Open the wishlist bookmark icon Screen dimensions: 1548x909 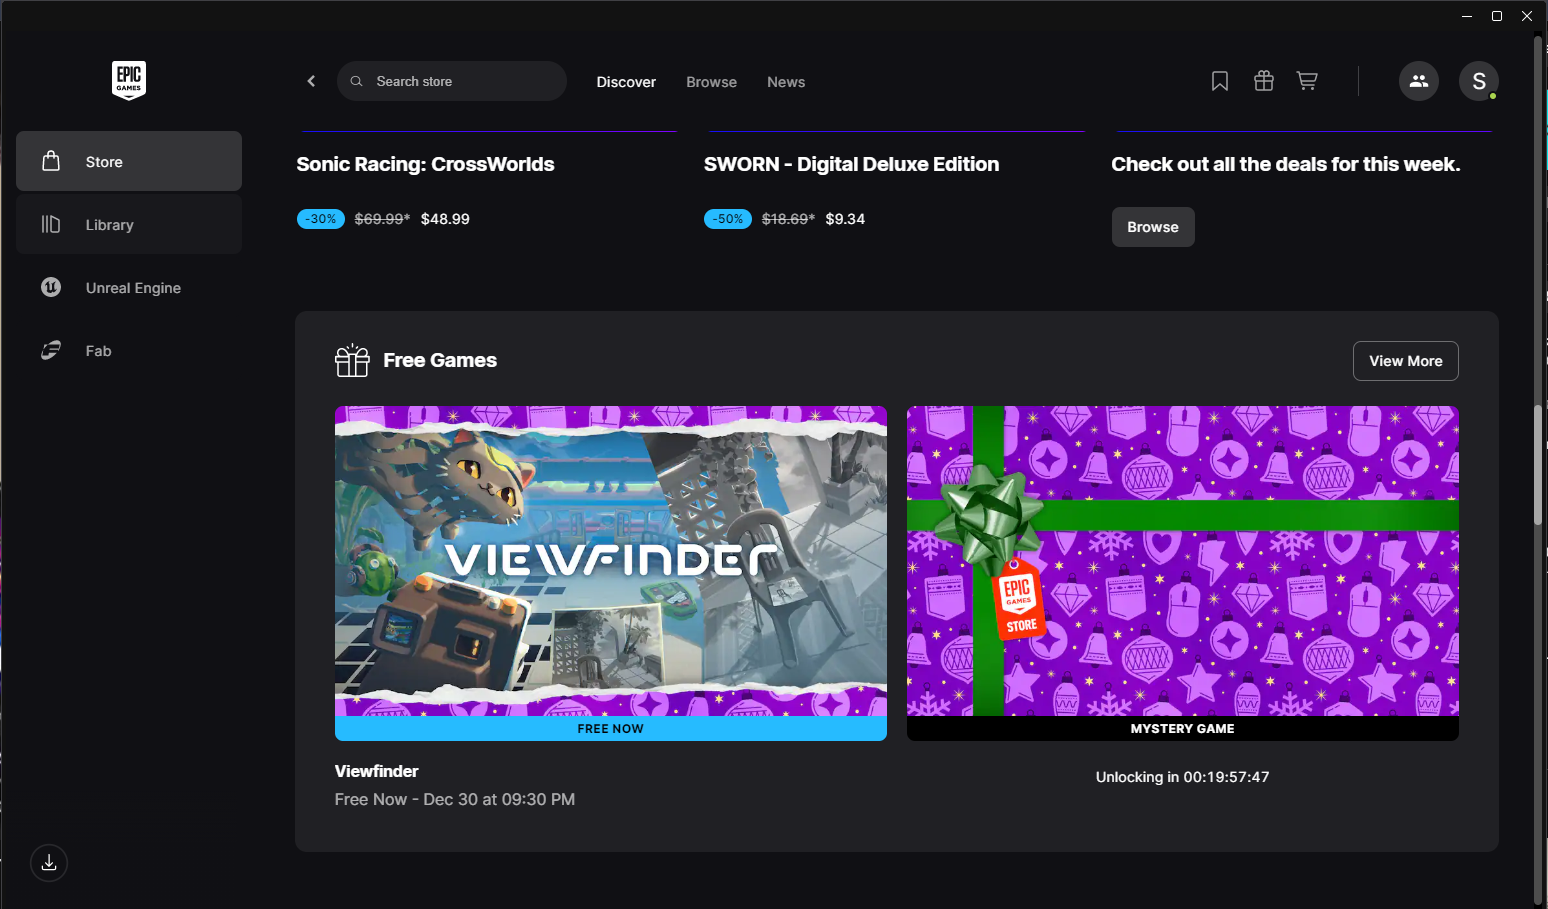click(1219, 81)
